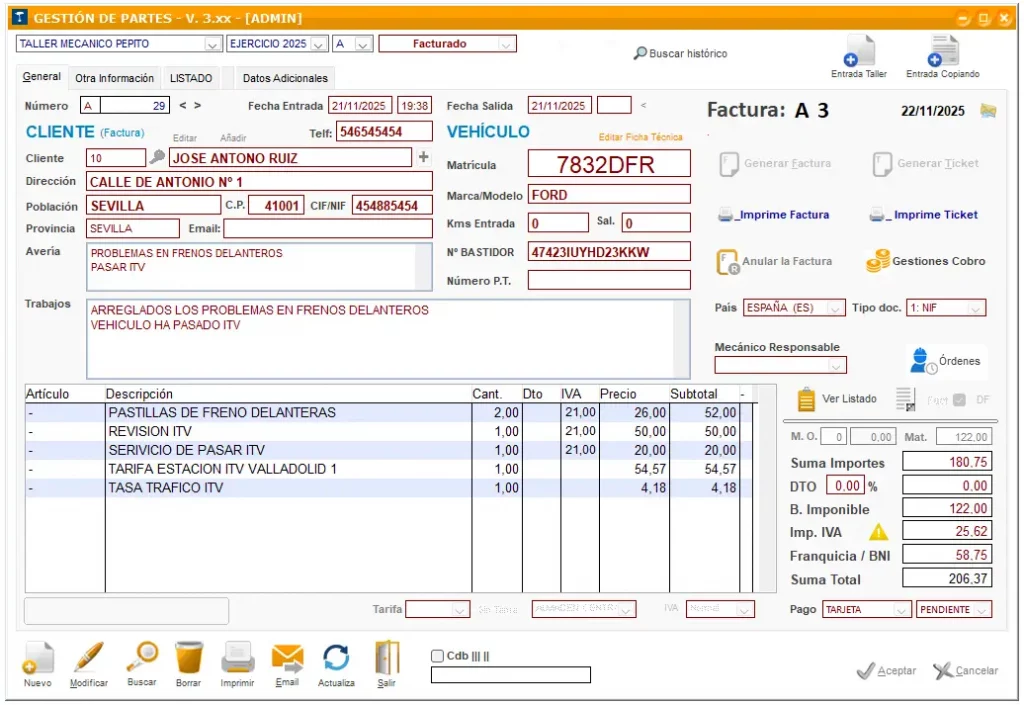Screen dimensions: 1024x705
Task: Open the Datos Adicionales tab
Action: coord(285,78)
